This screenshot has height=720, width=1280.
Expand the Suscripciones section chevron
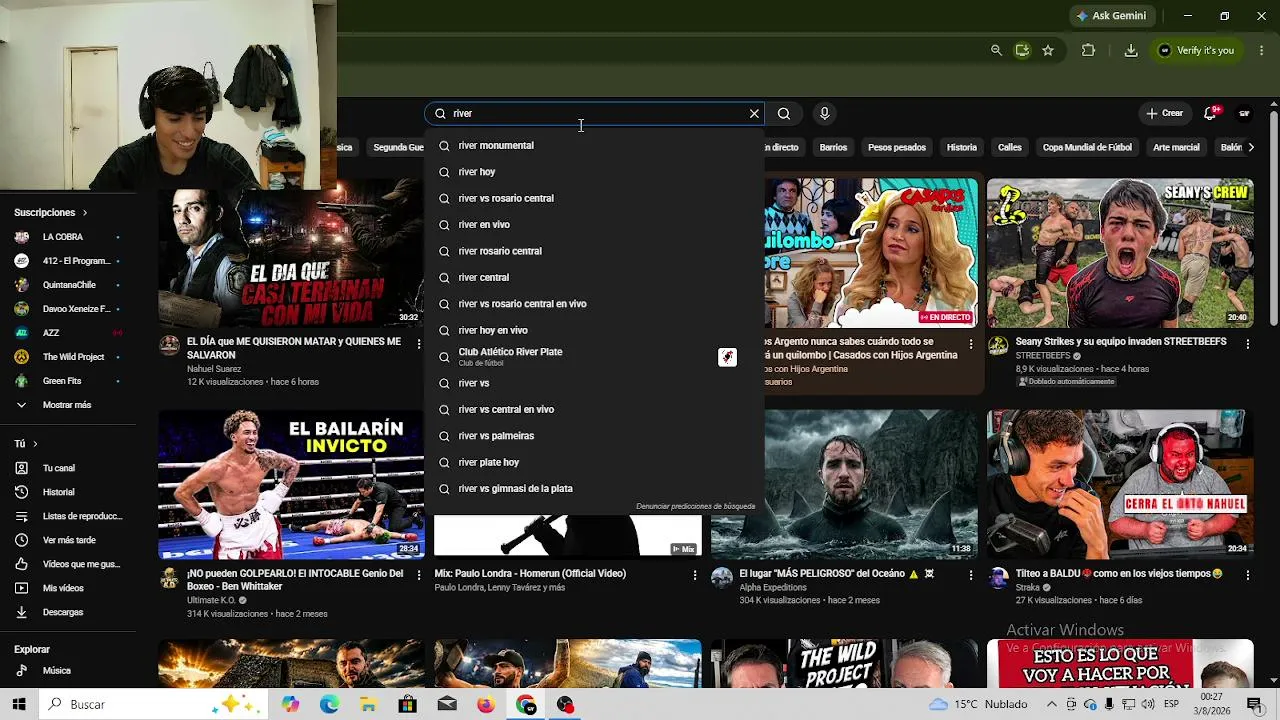[x=85, y=213]
